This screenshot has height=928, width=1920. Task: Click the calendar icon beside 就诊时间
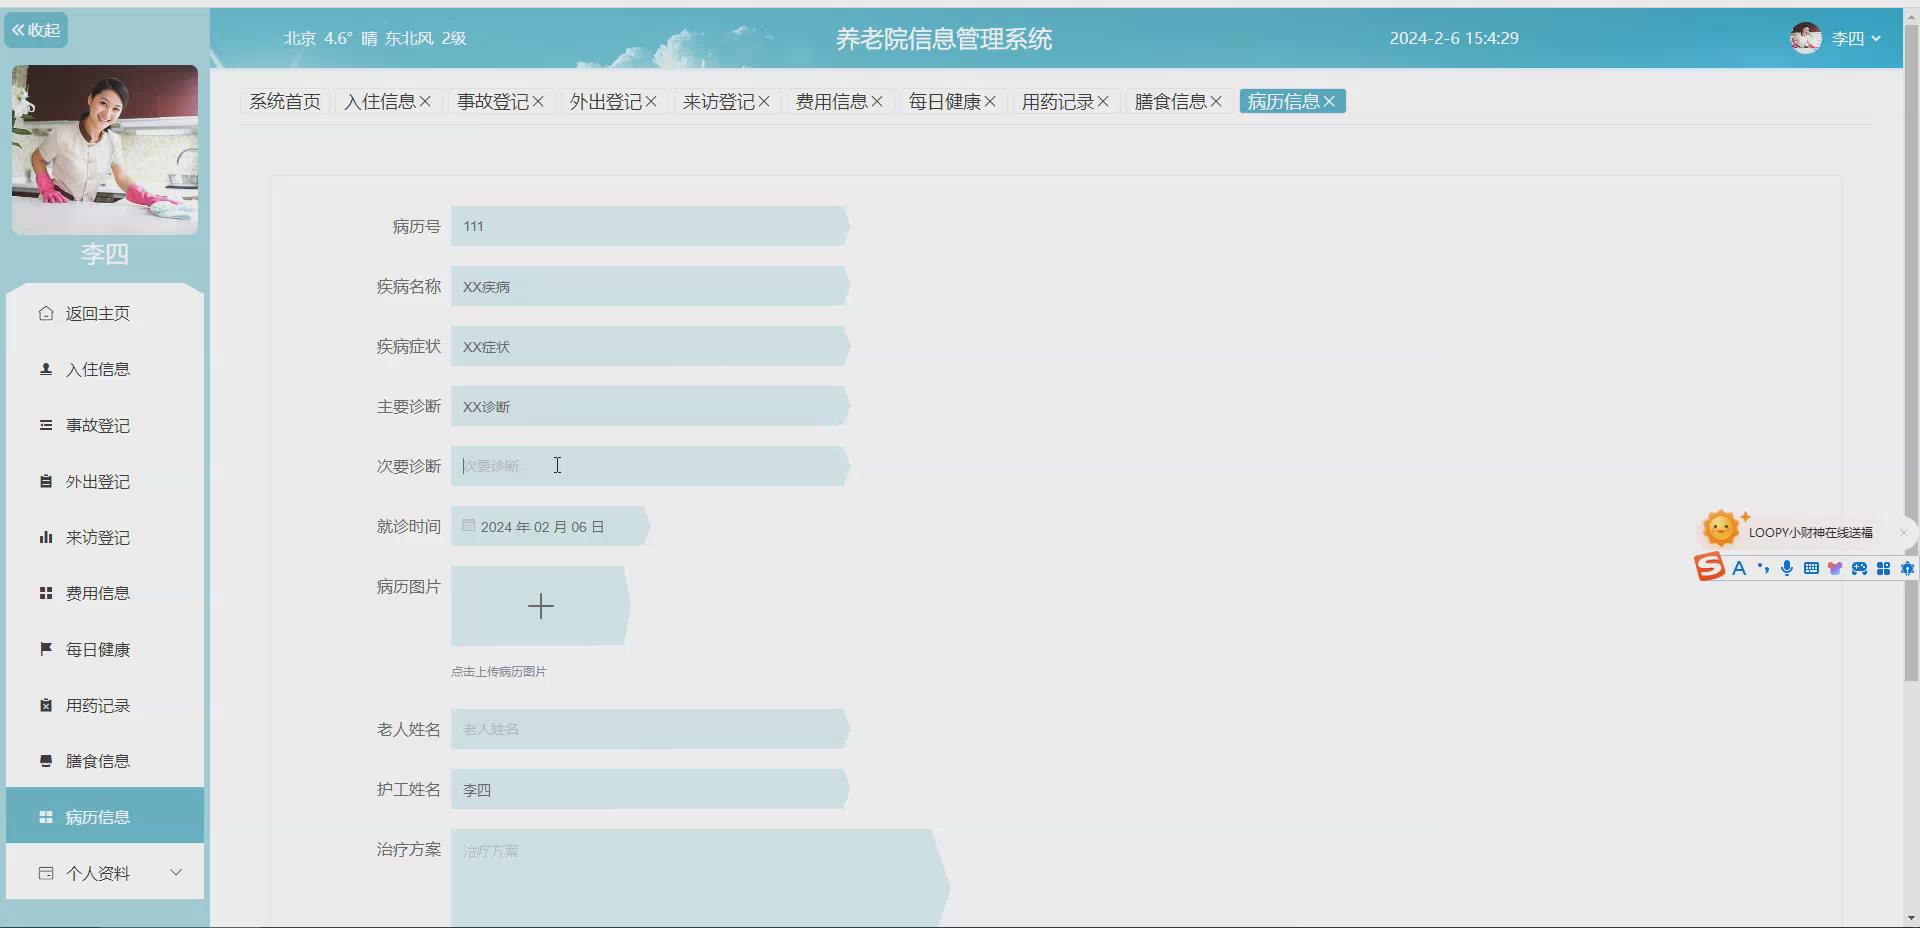pos(468,526)
